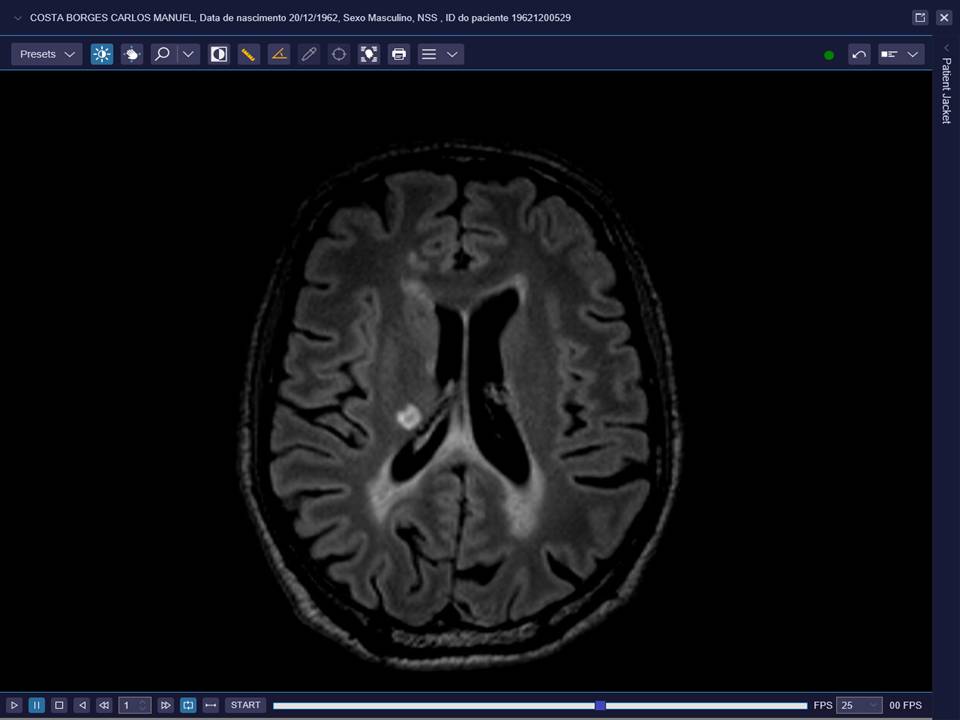Select the magnifier zoom tool
Image resolution: width=960 pixels, height=720 pixels.
click(x=162, y=54)
